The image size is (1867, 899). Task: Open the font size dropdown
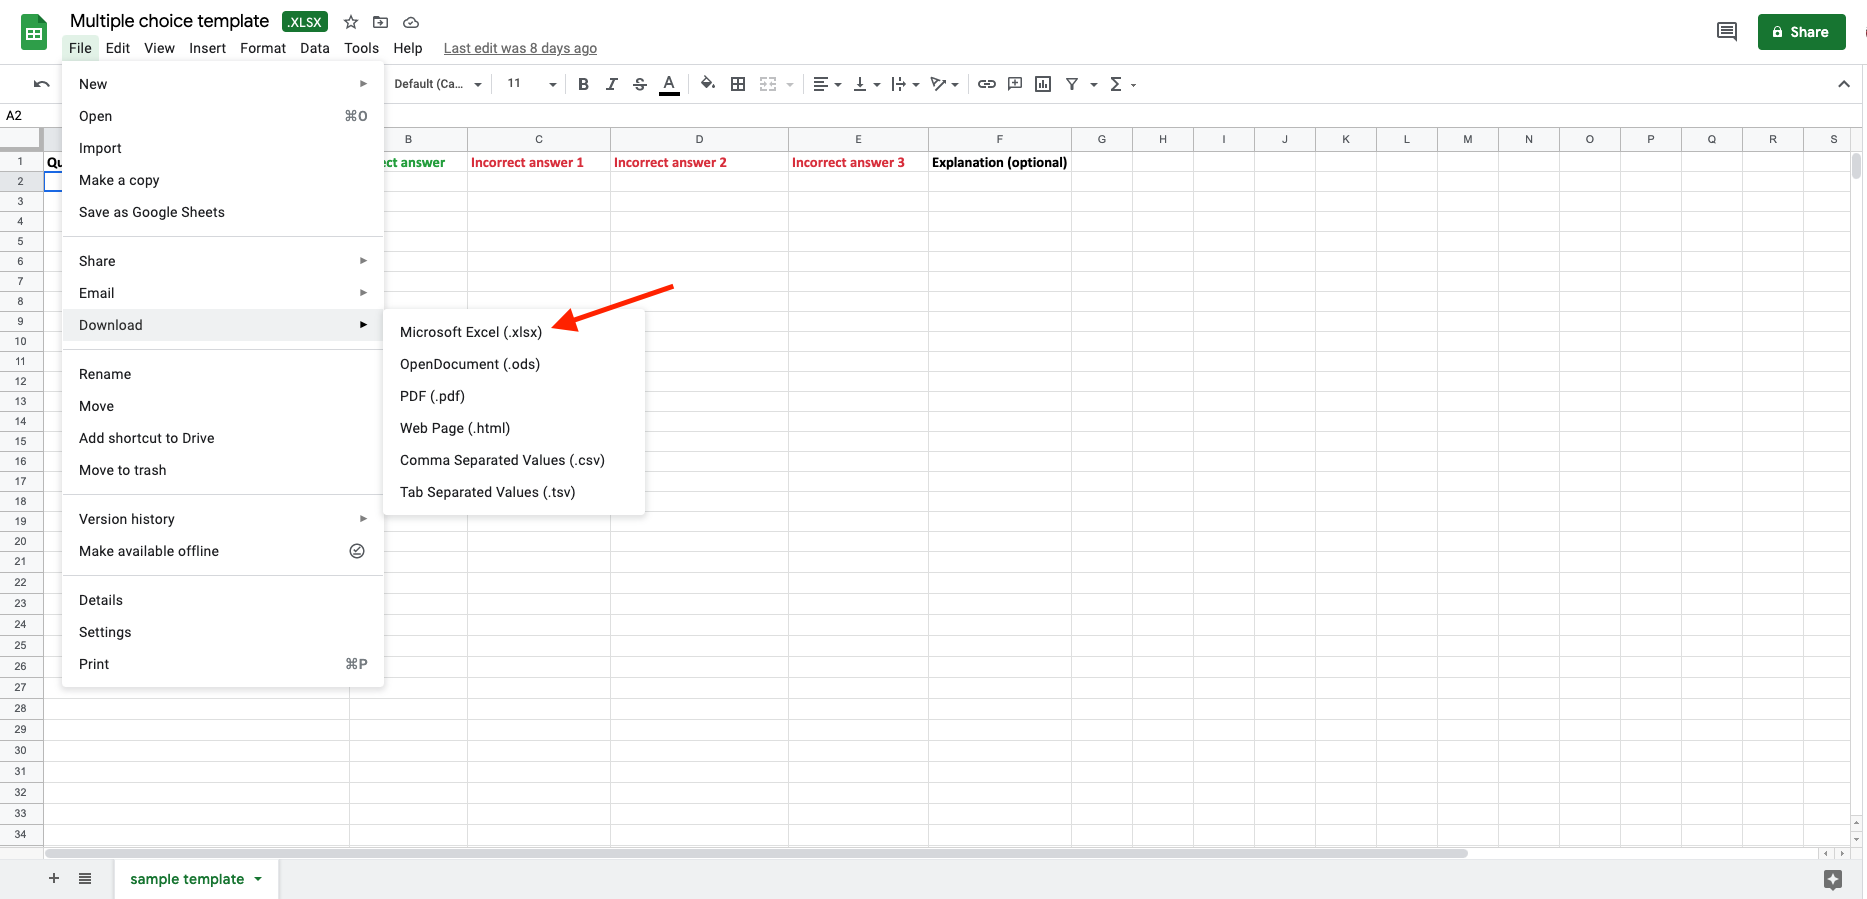tap(531, 84)
